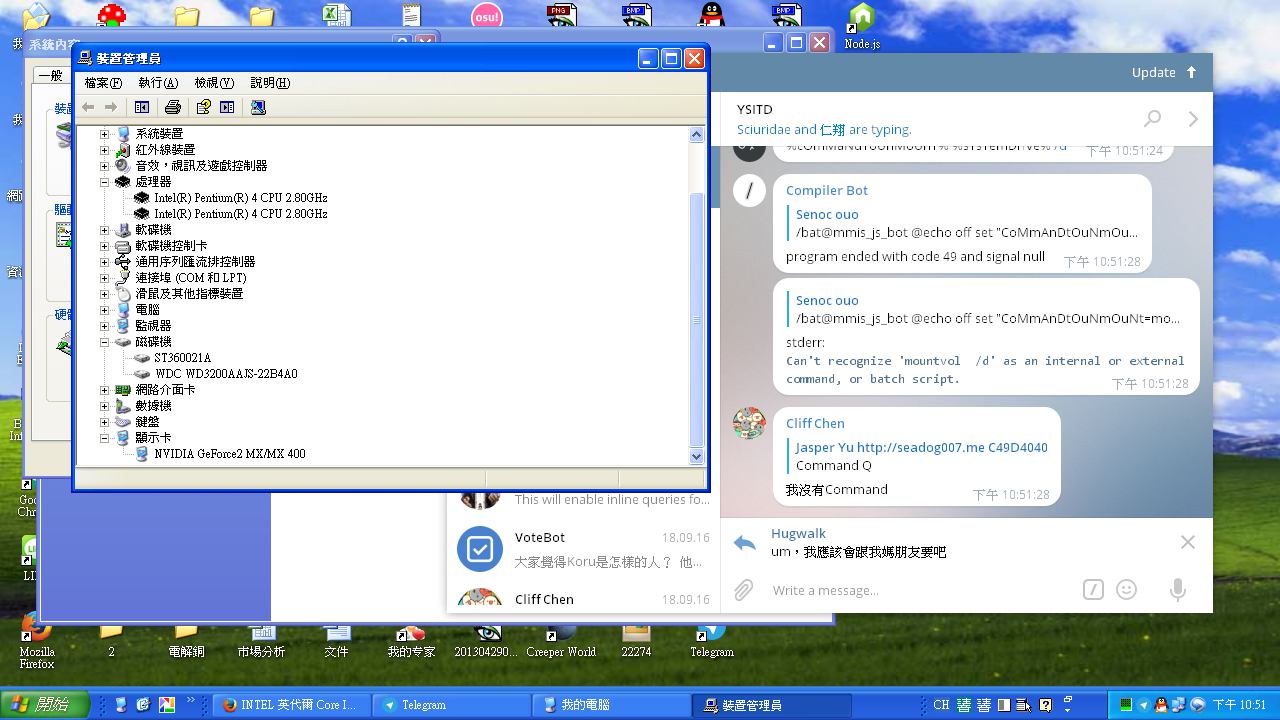
Task: Click the ST360021A disk drive icon
Action: click(x=142, y=358)
